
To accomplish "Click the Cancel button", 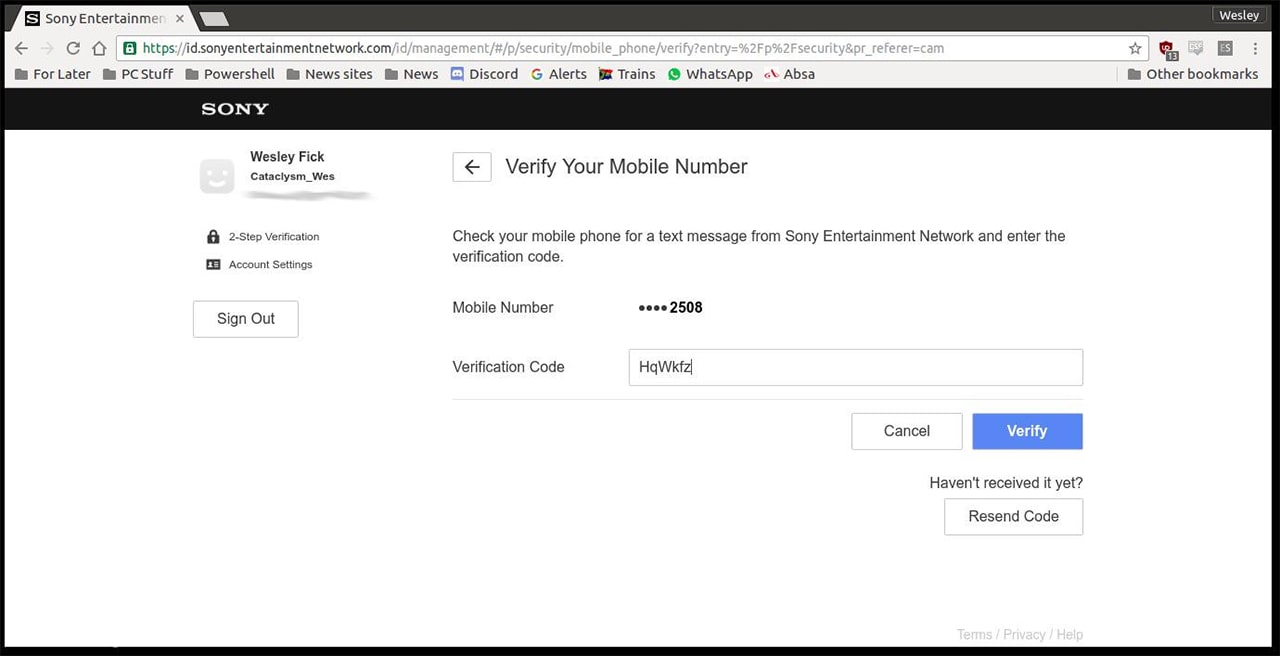I will 907,431.
